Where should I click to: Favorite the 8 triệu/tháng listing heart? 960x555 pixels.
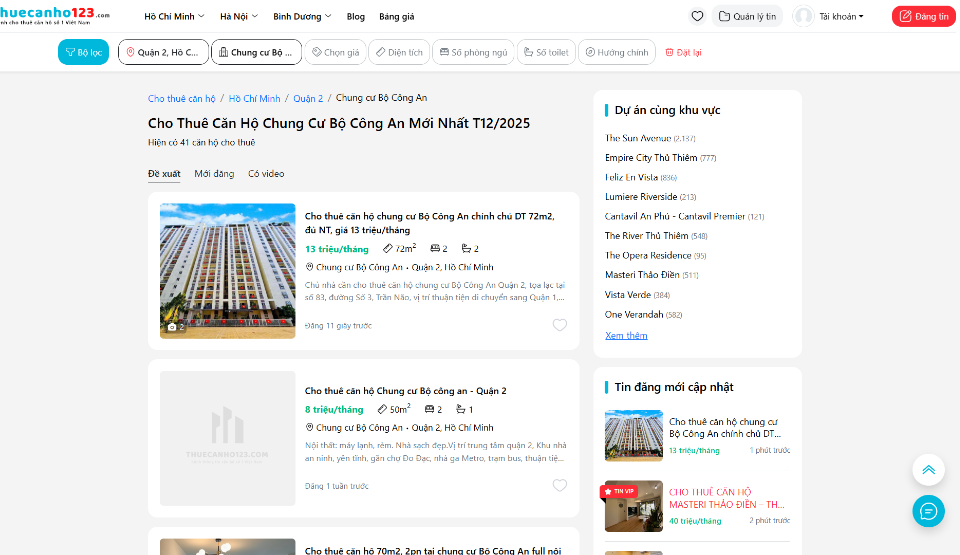coord(560,485)
